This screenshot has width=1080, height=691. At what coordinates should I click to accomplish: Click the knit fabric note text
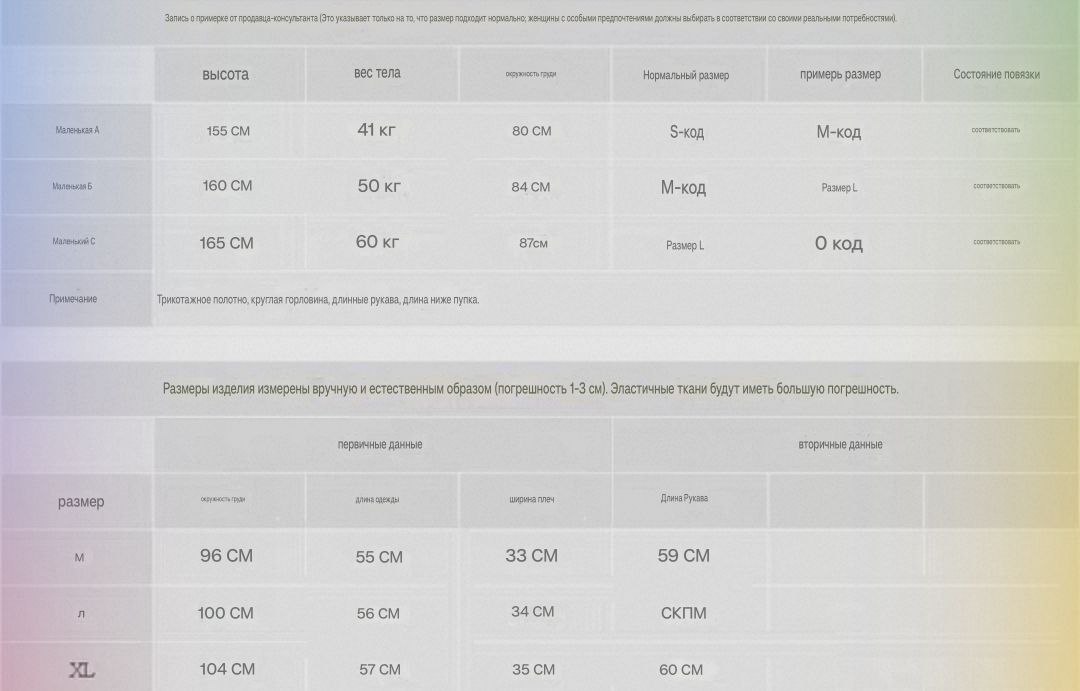click(x=318, y=300)
